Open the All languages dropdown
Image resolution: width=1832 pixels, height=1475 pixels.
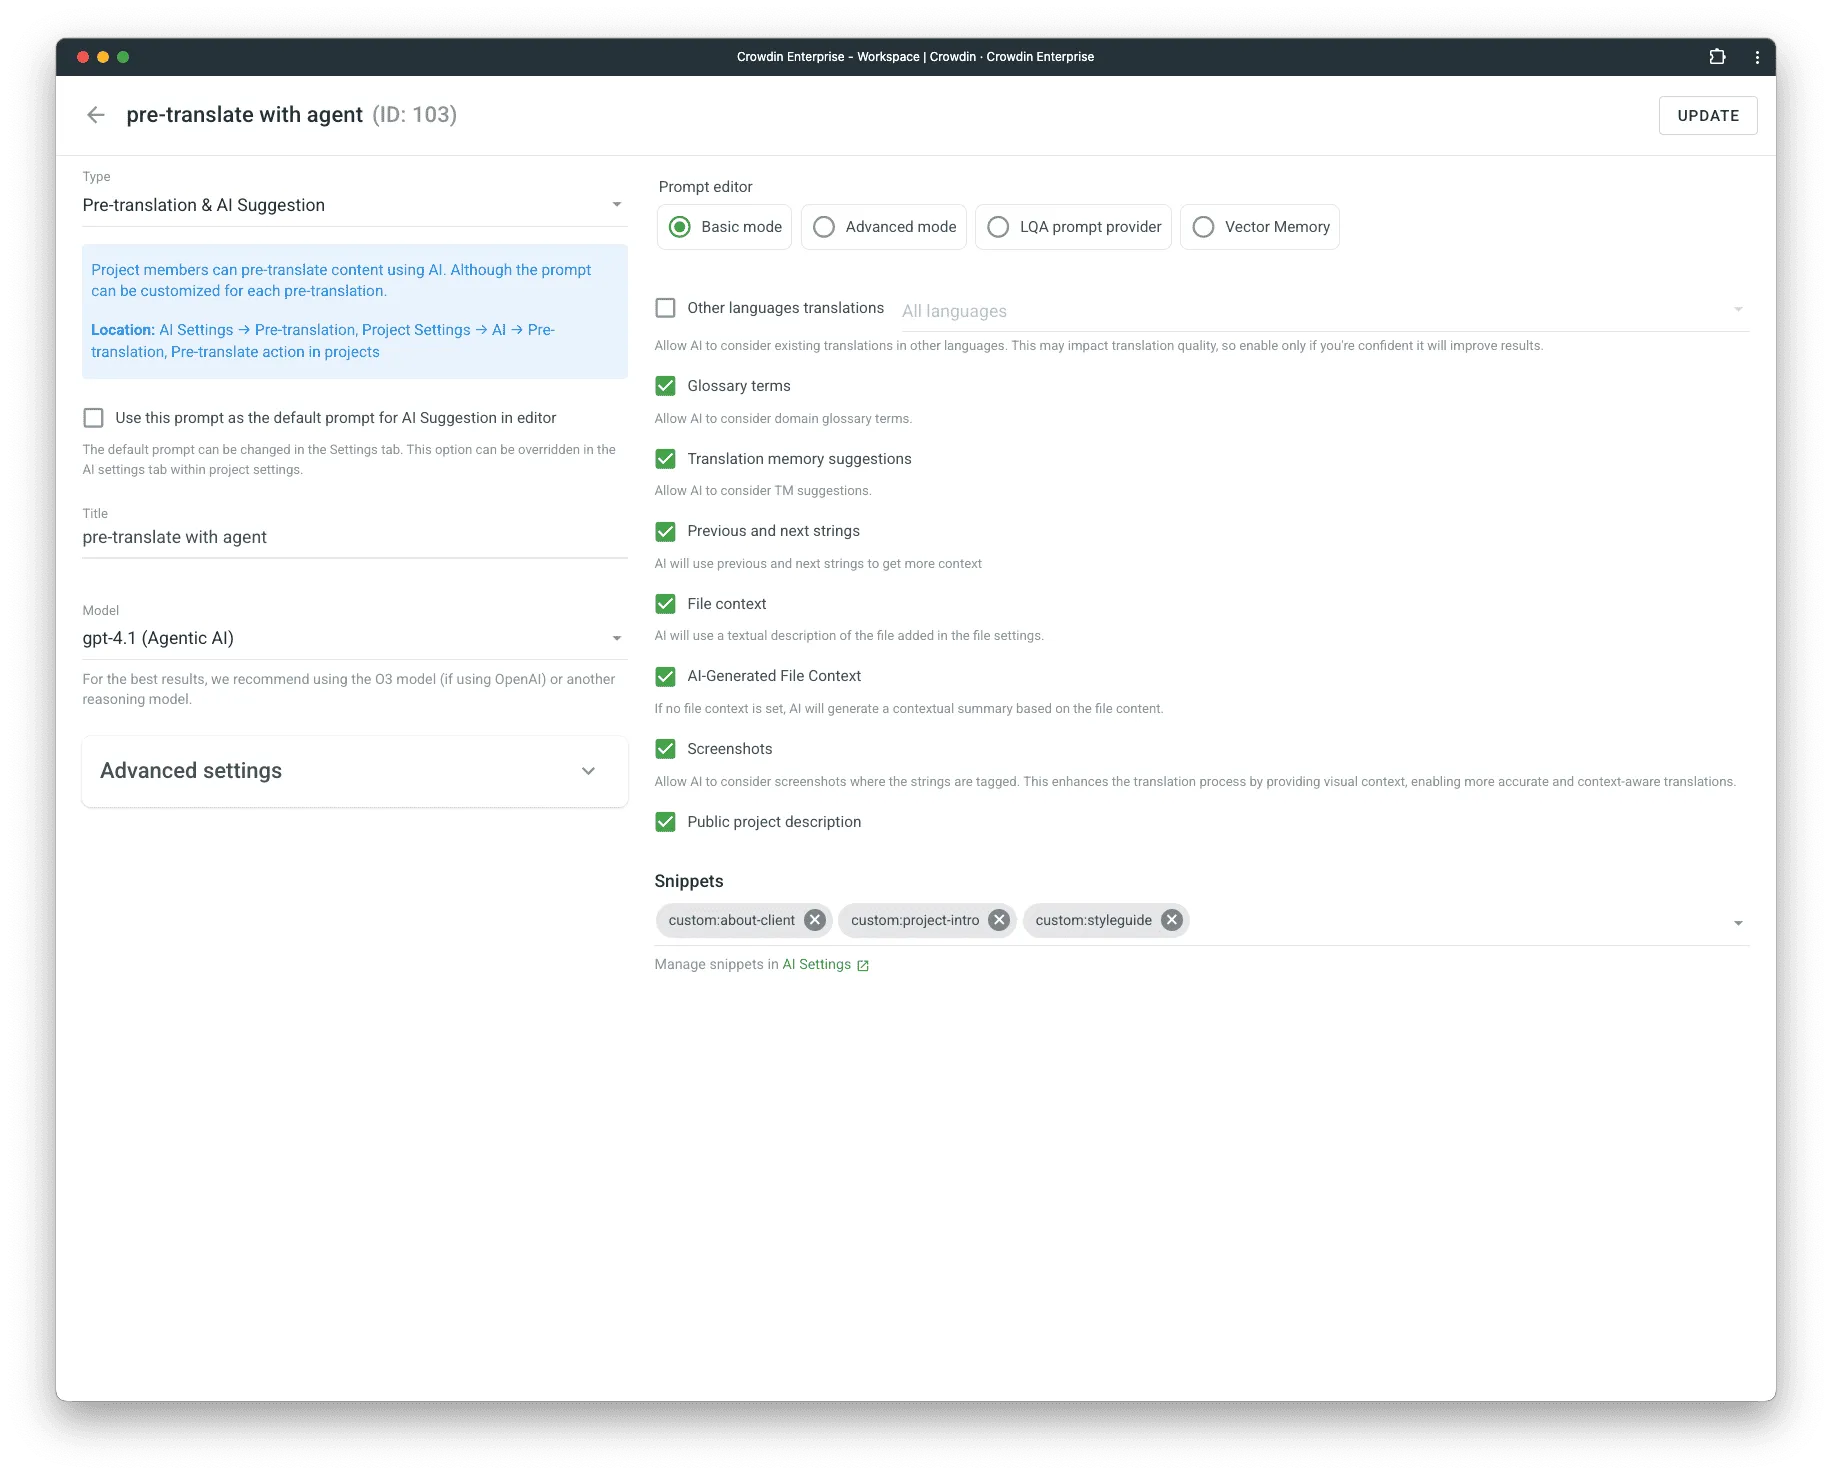(x=1738, y=309)
